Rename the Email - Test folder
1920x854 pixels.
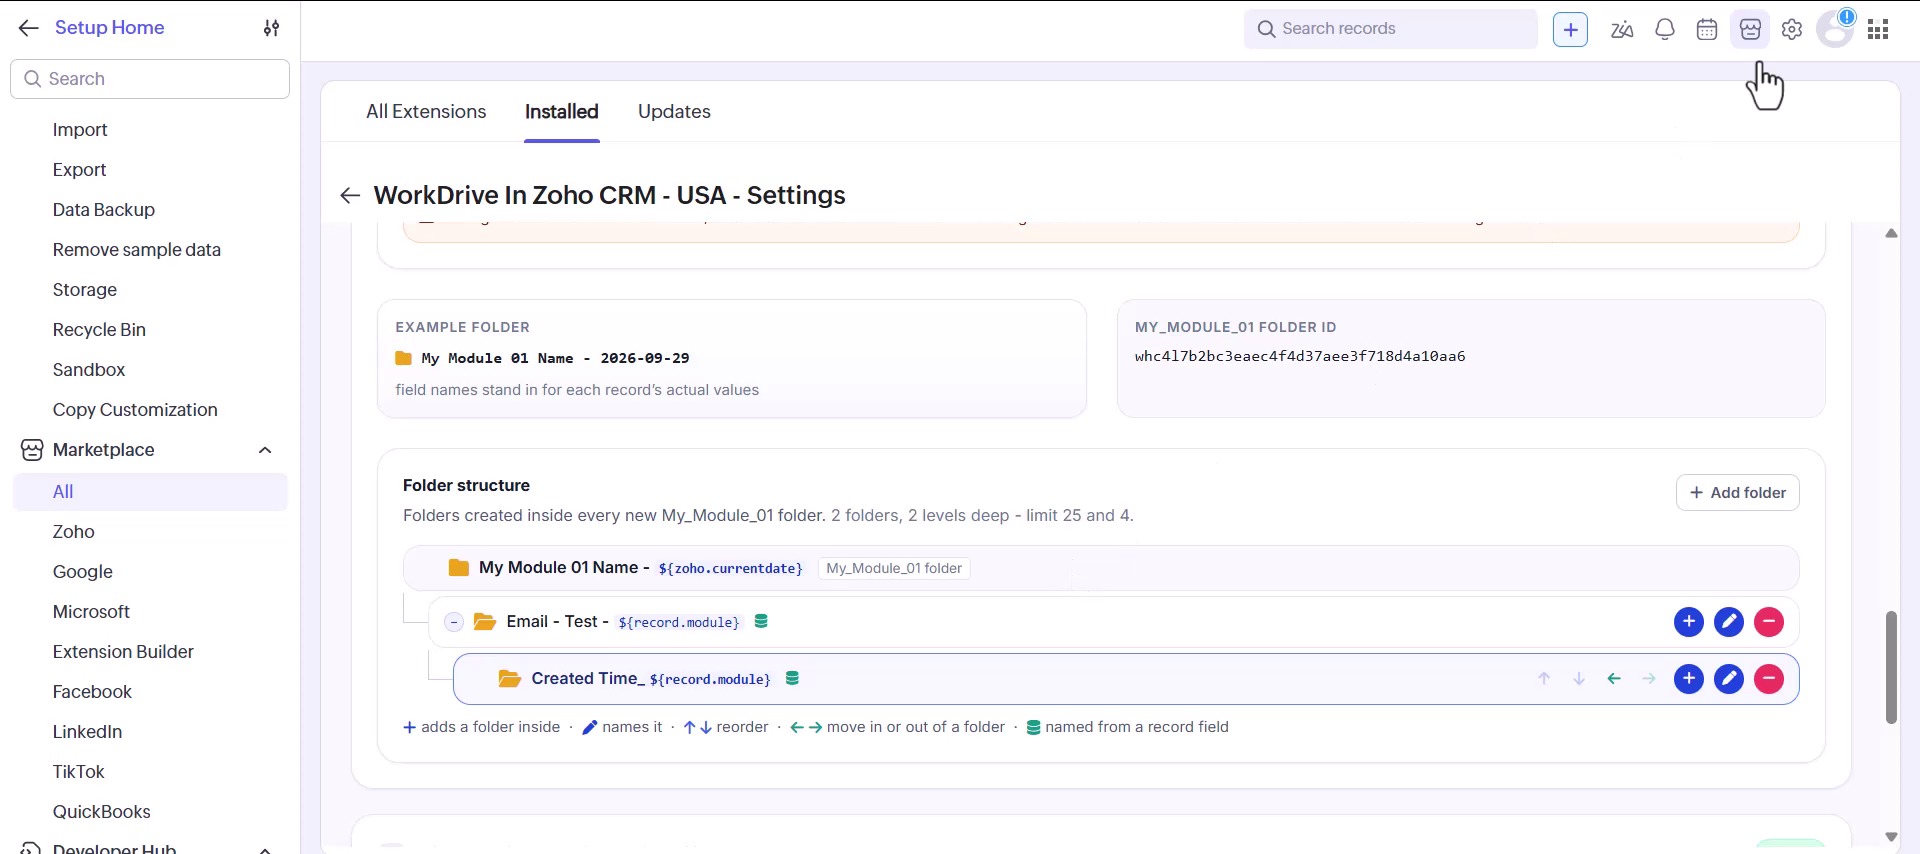coord(1729,622)
